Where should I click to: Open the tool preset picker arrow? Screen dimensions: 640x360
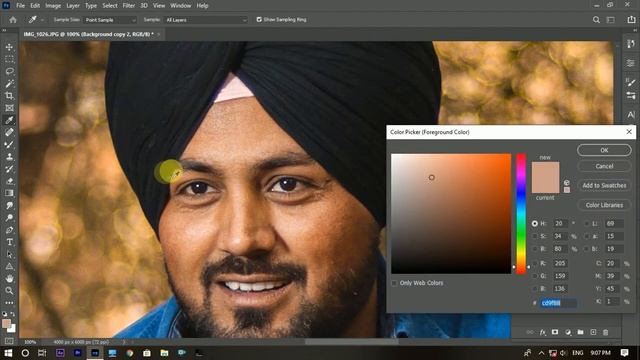(42, 20)
